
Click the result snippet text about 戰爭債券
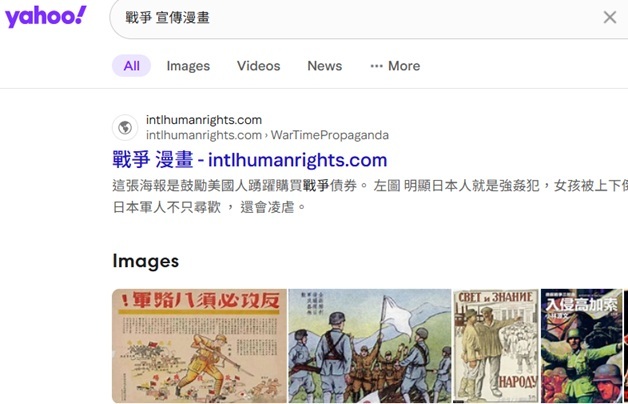(x=370, y=196)
